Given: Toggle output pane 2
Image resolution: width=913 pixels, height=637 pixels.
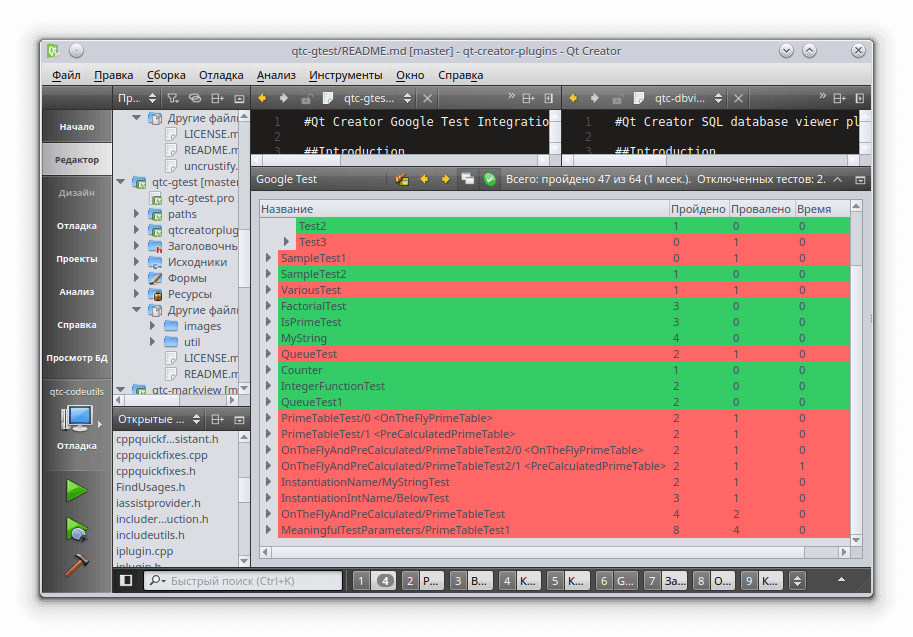Looking at the screenshot, I should click(x=422, y=581).
